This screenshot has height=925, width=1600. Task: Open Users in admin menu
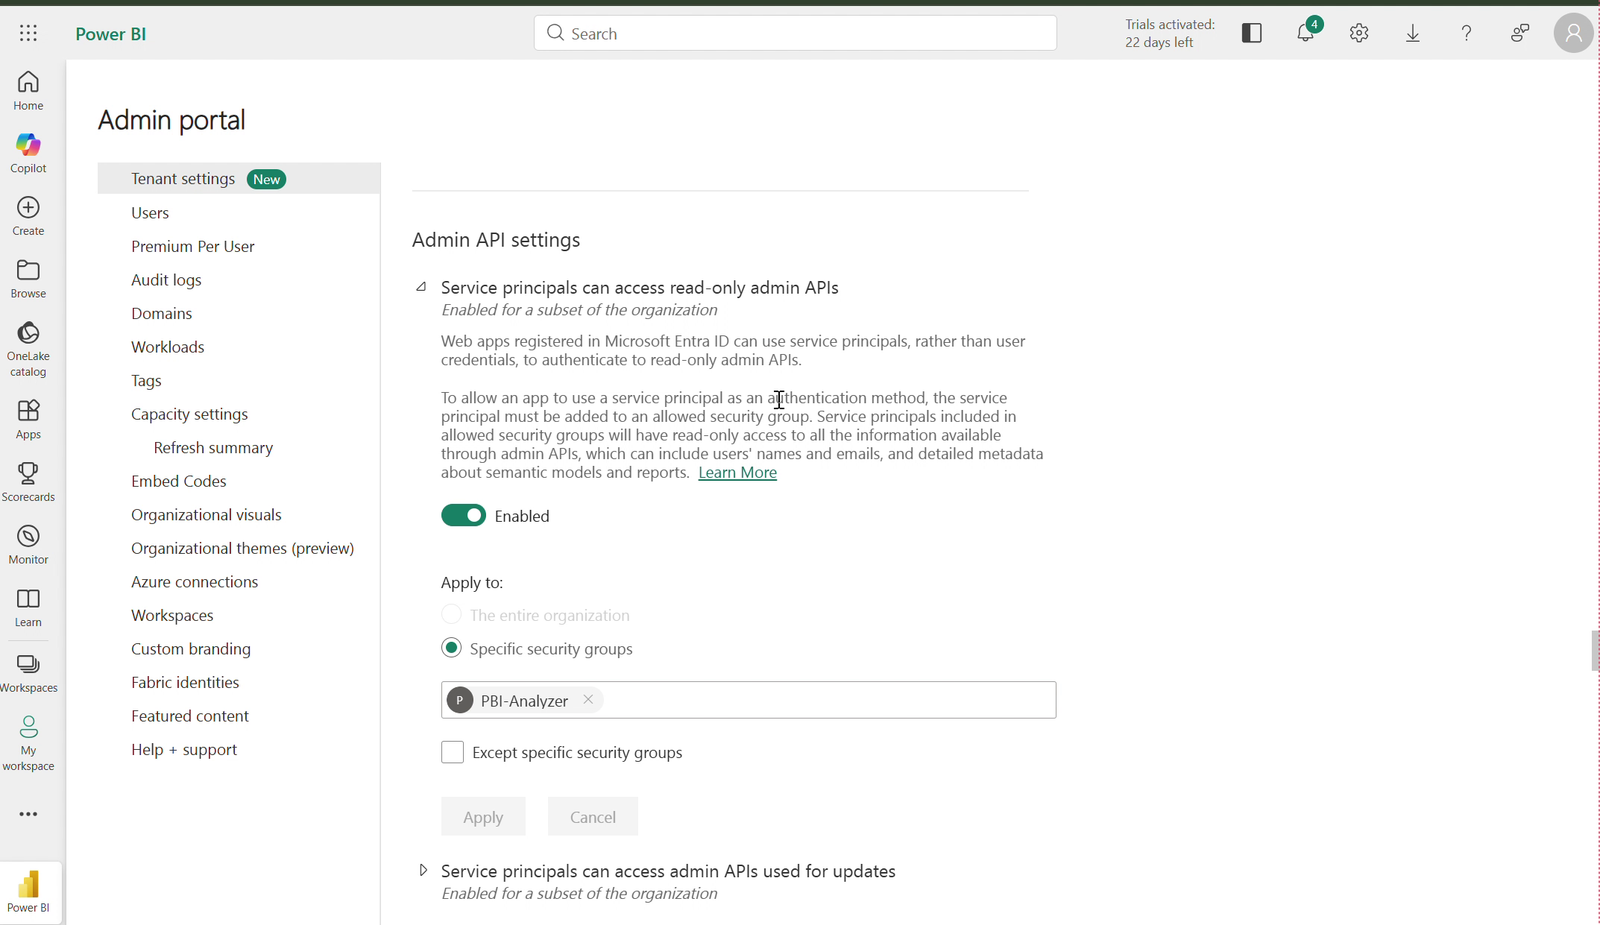(150, 213)
